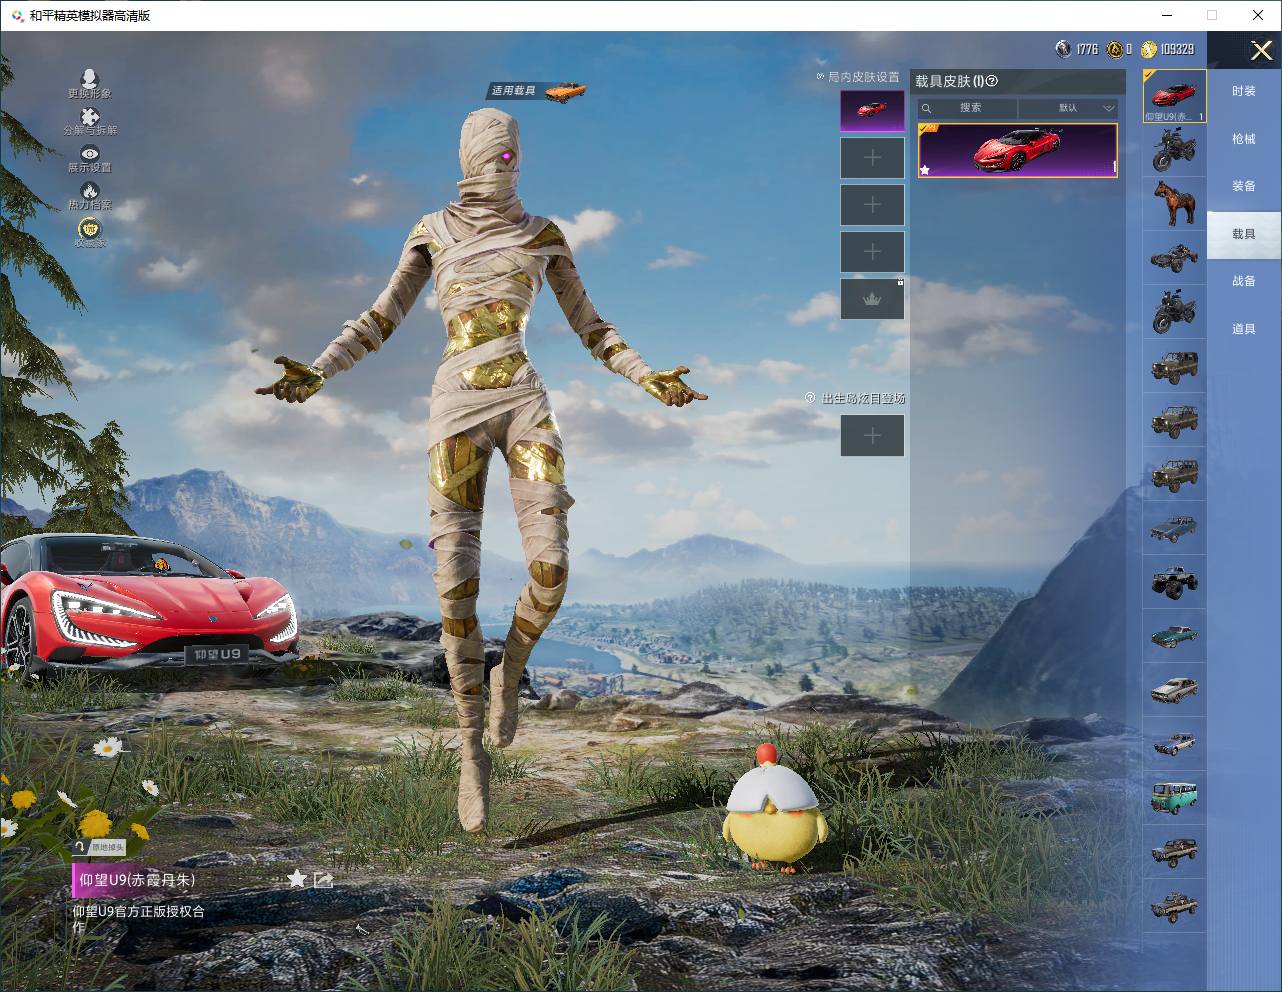The image size is (1282, 992).
Task: Select the black monster truck vehicle
Action: coord(1174,582)
